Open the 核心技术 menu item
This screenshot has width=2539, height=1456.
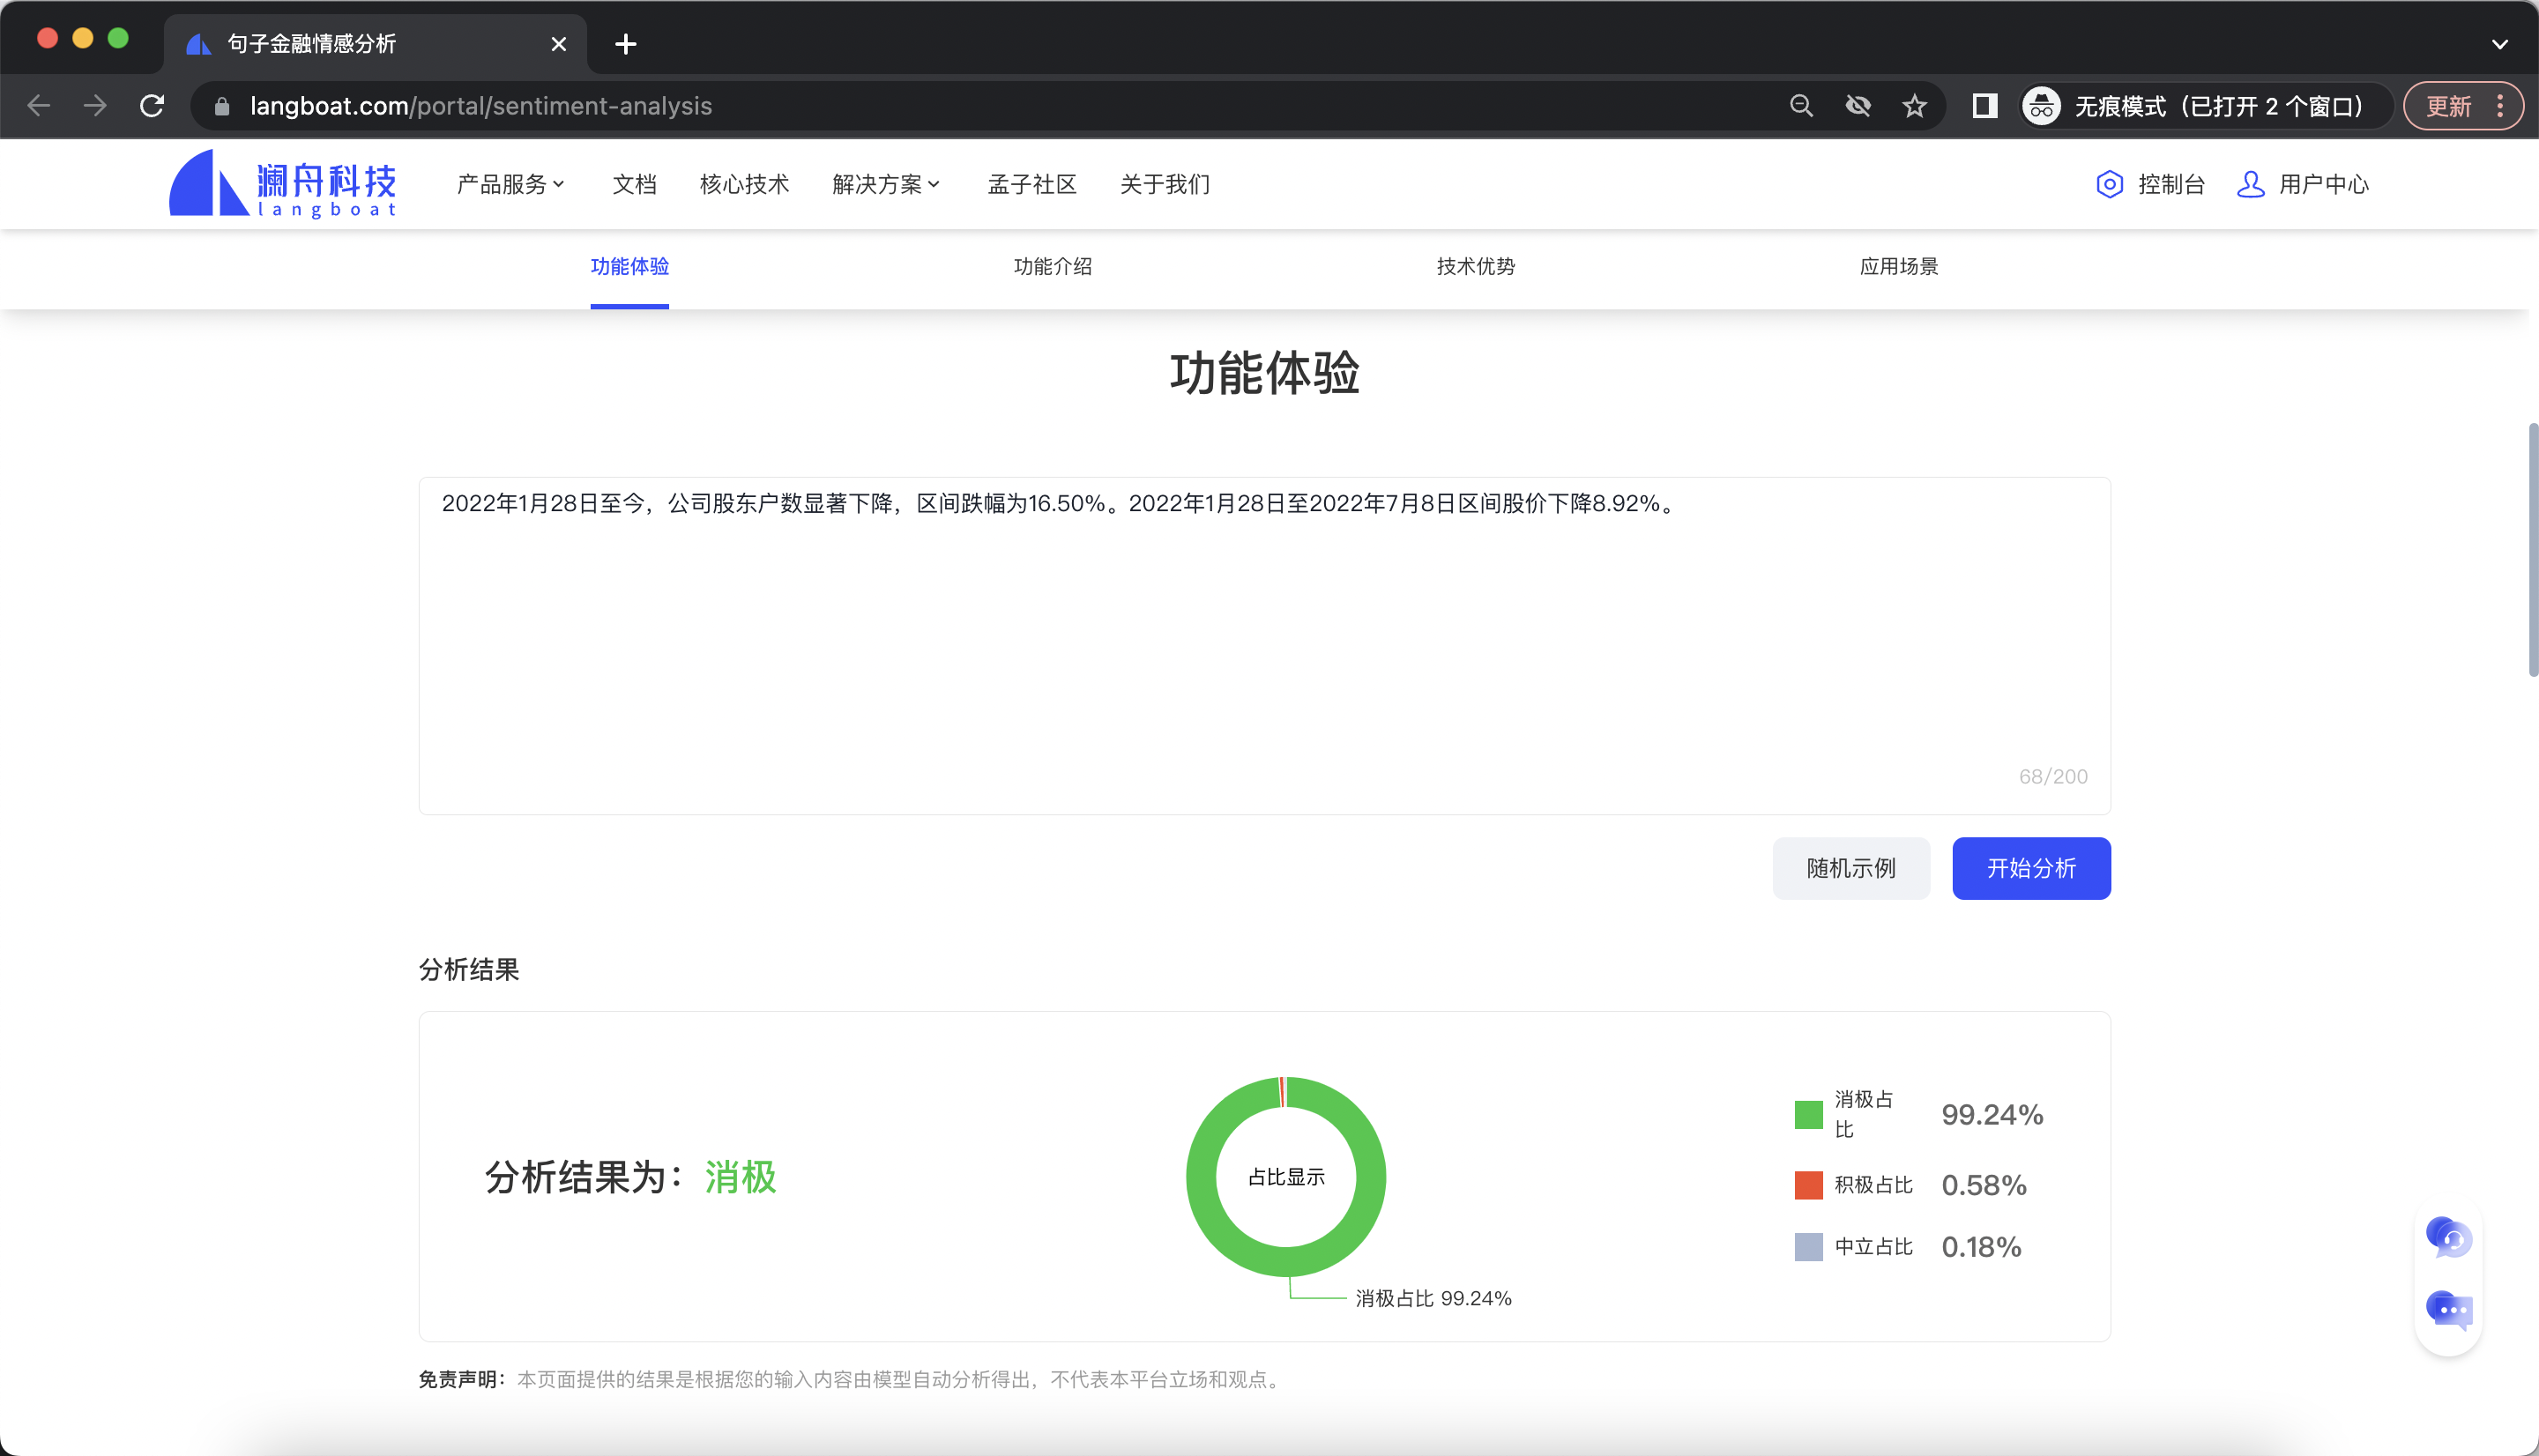744,184
